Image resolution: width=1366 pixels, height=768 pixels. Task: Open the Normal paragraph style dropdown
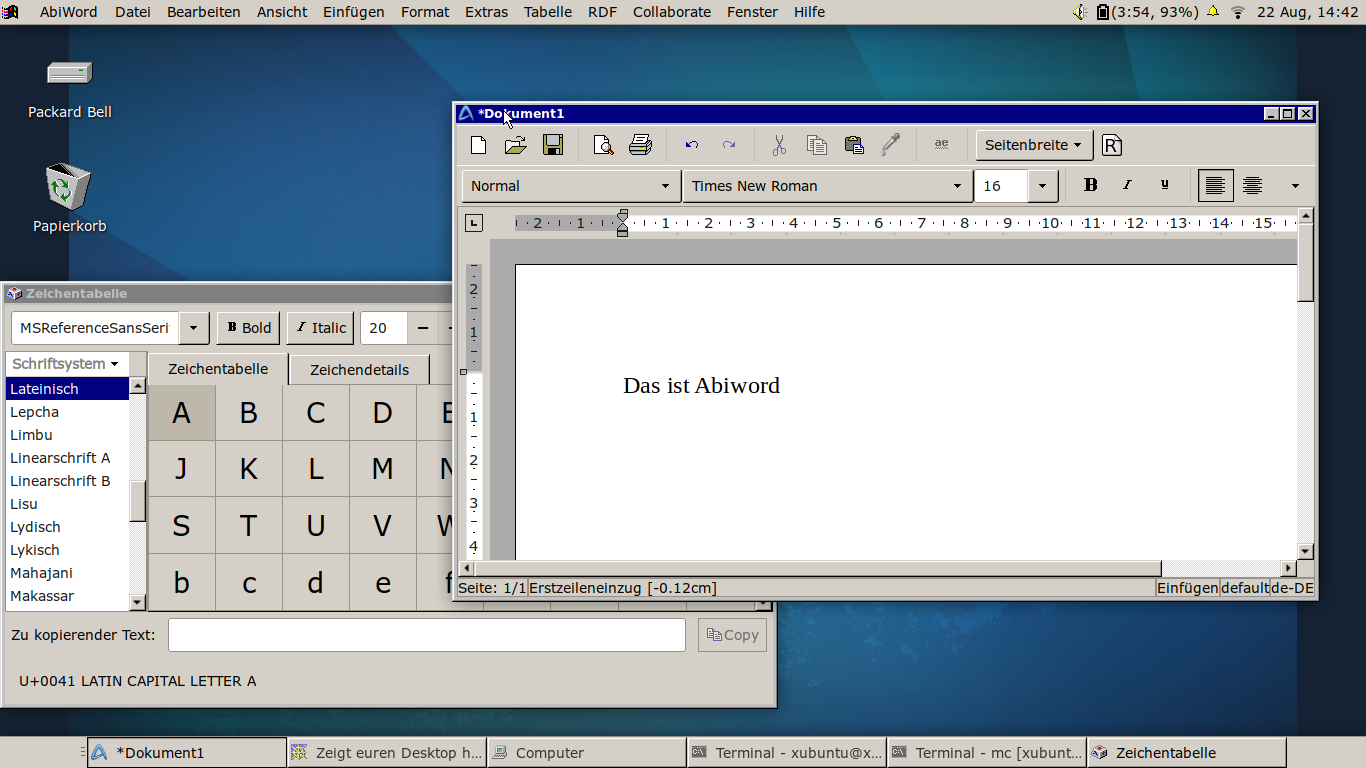click(x=571, y=186)
